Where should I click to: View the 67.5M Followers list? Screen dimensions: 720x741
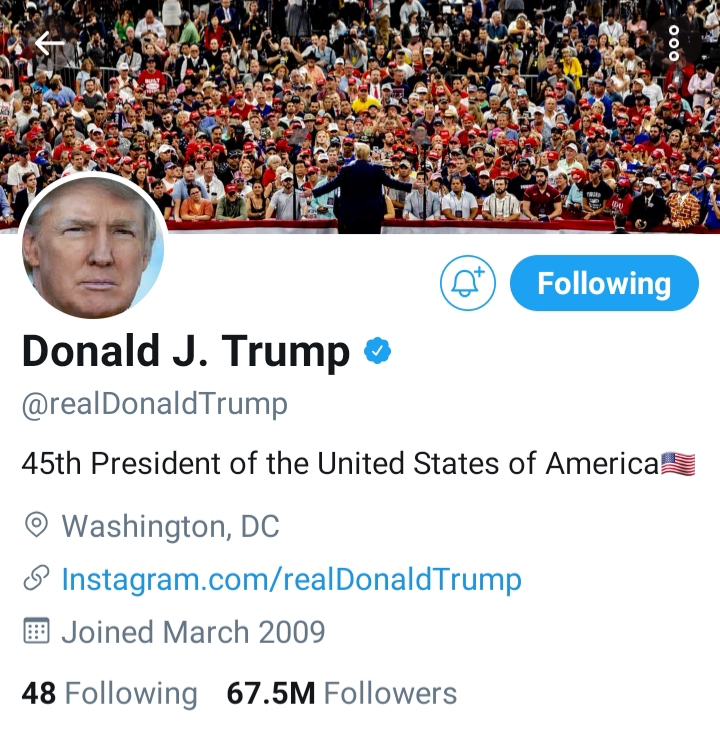pyautogui.click(x=342, y=694)
